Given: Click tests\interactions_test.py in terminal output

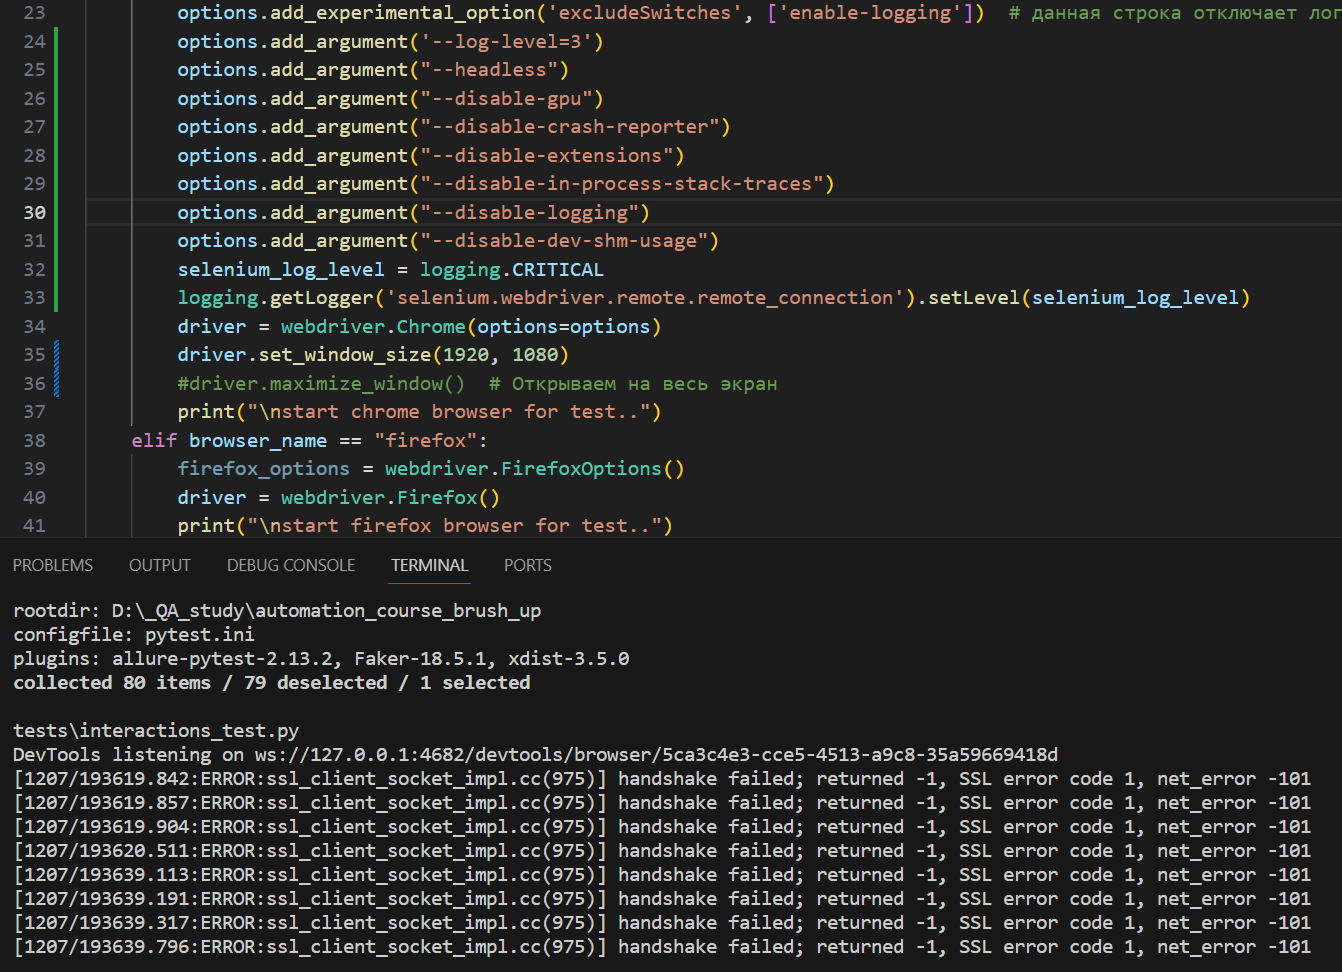Looking at the screenshot, I should pyautogui.click(x=156, y=731).
